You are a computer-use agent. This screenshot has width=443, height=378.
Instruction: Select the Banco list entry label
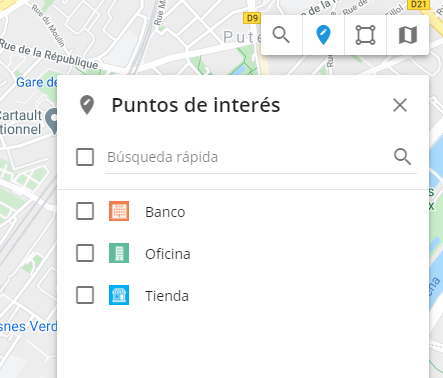(165, 212)
